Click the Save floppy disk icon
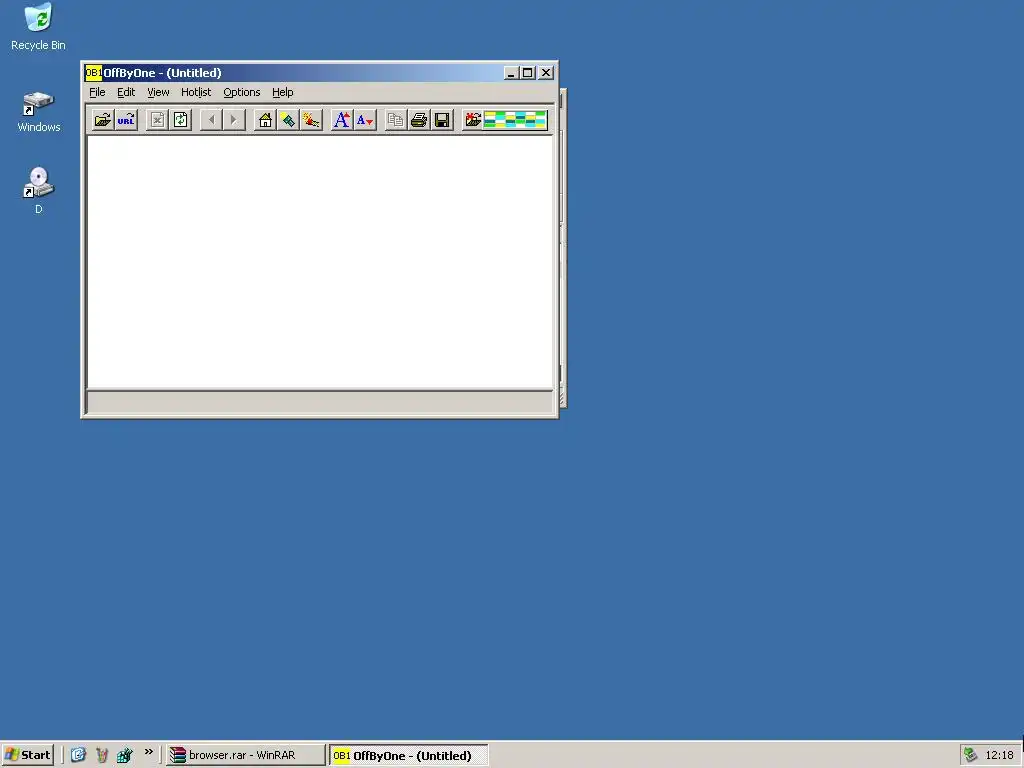The image size is (1024, 768). (x=442, y=120)
